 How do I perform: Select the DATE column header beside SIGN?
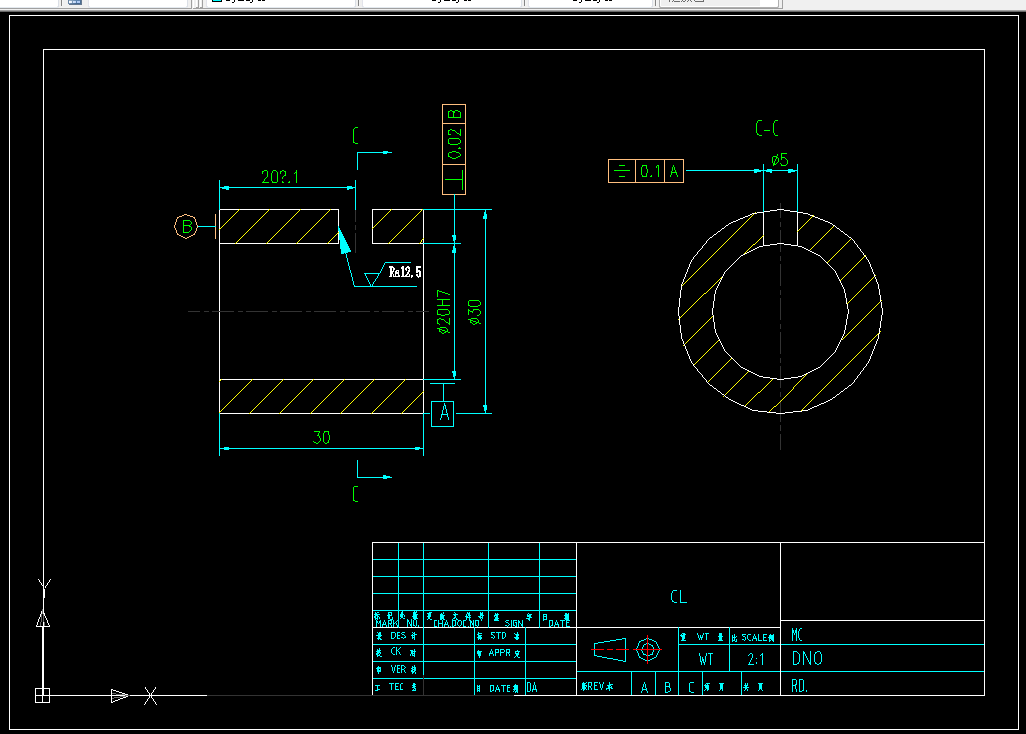[x=559, y=623]
